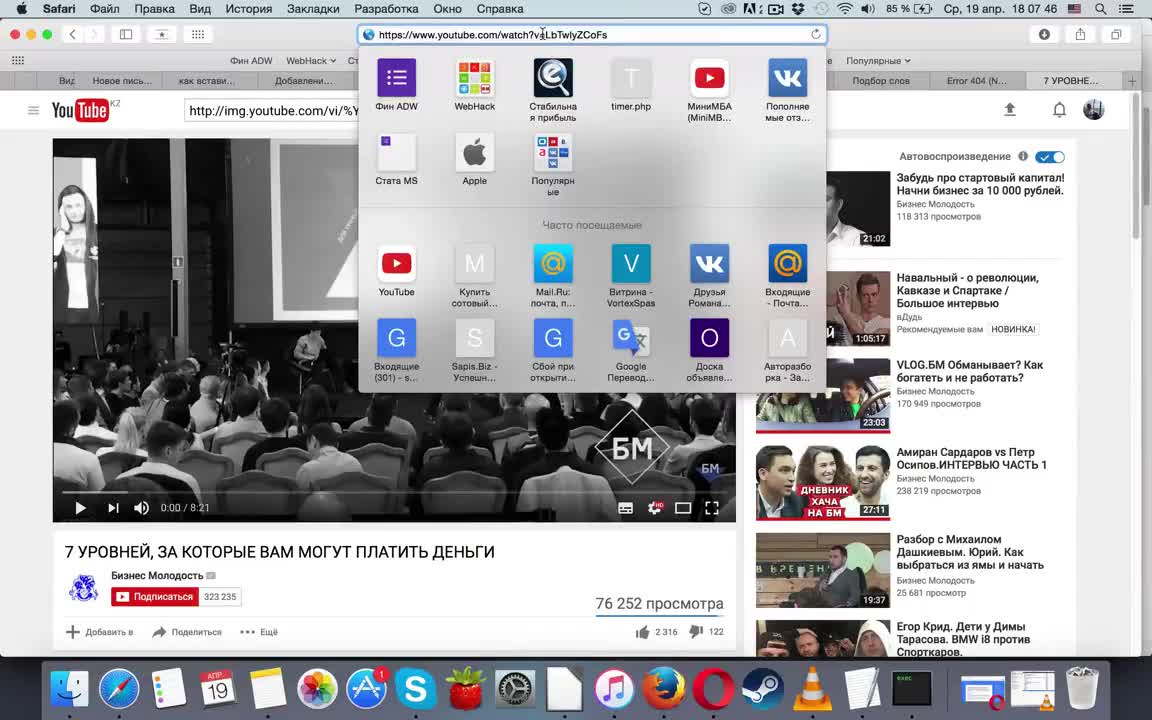Image resolution: width=1152 pixels, height=720 pixels.
Task: Click the red Подписаться subscribe button
Action: pos(154,597)
